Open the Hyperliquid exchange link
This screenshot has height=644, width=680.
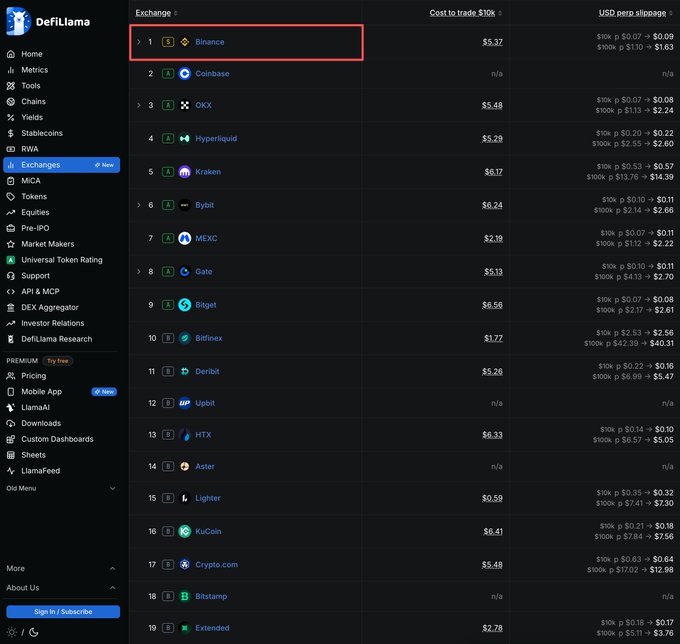pos(216,139)
